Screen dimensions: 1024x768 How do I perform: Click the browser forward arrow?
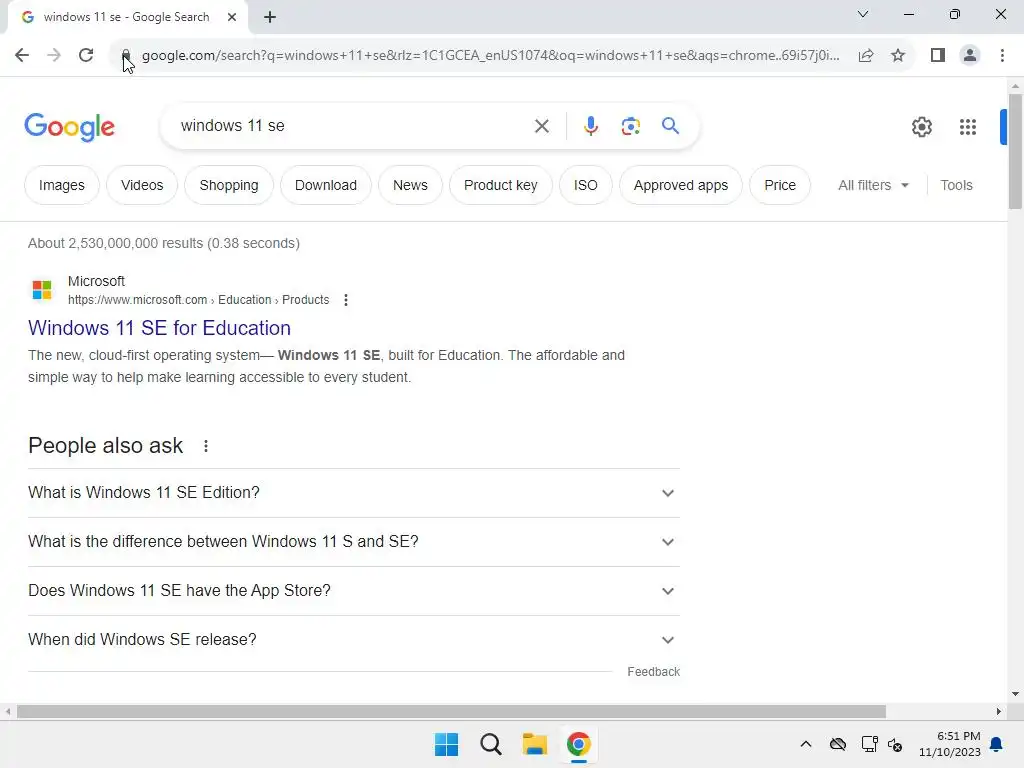tap(54, 55)
